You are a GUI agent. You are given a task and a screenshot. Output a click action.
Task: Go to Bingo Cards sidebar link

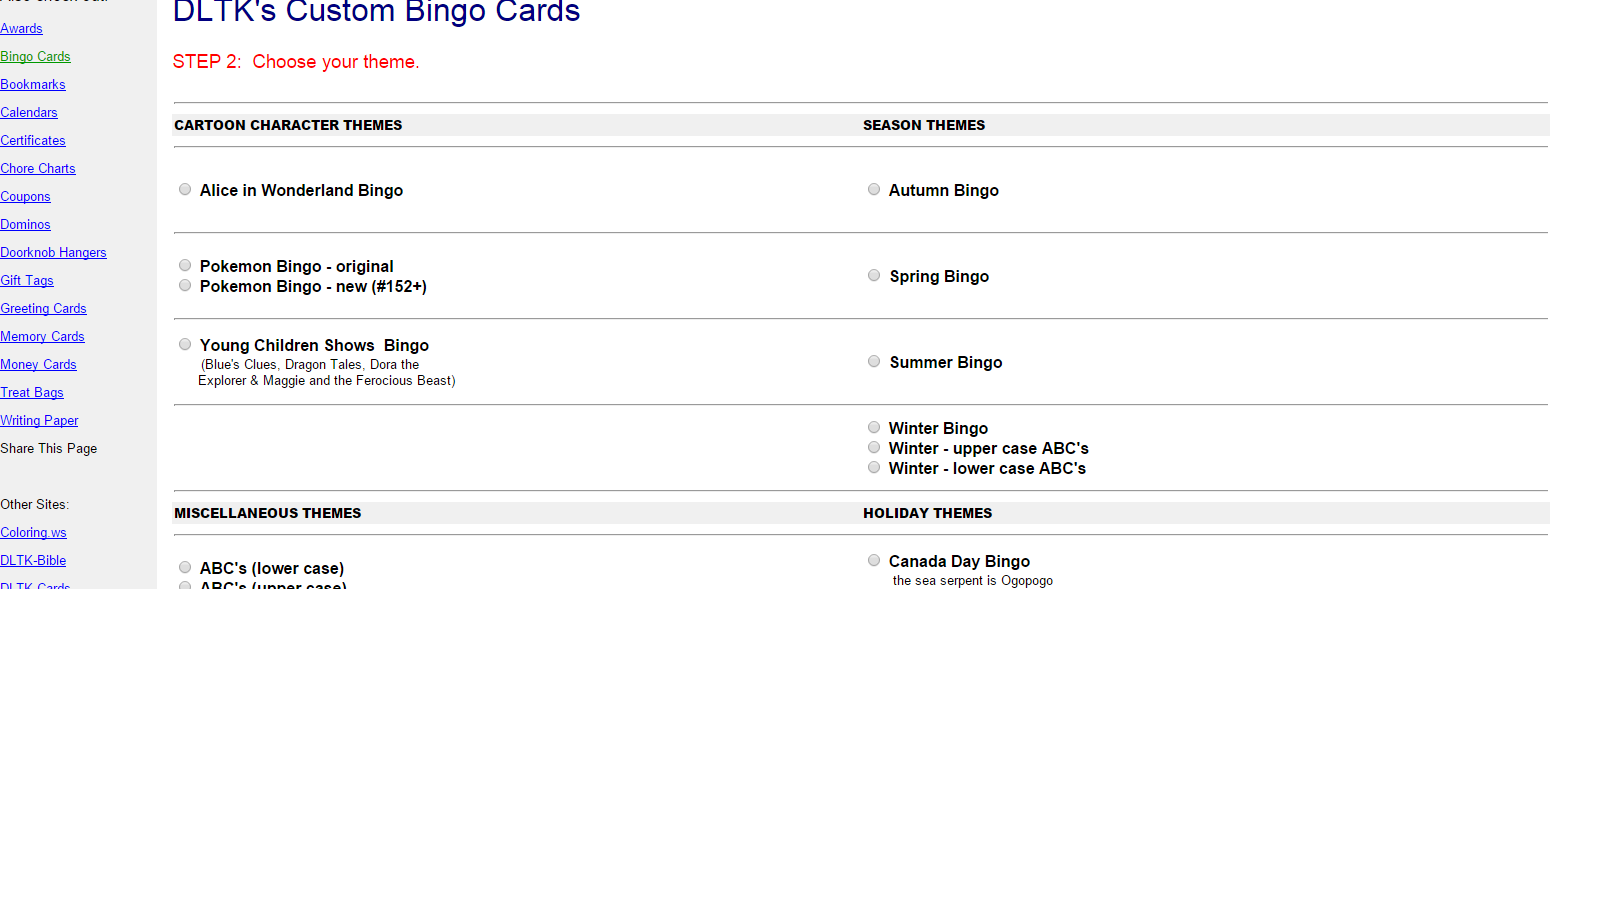pyautogui.click(x=35, y=57)
